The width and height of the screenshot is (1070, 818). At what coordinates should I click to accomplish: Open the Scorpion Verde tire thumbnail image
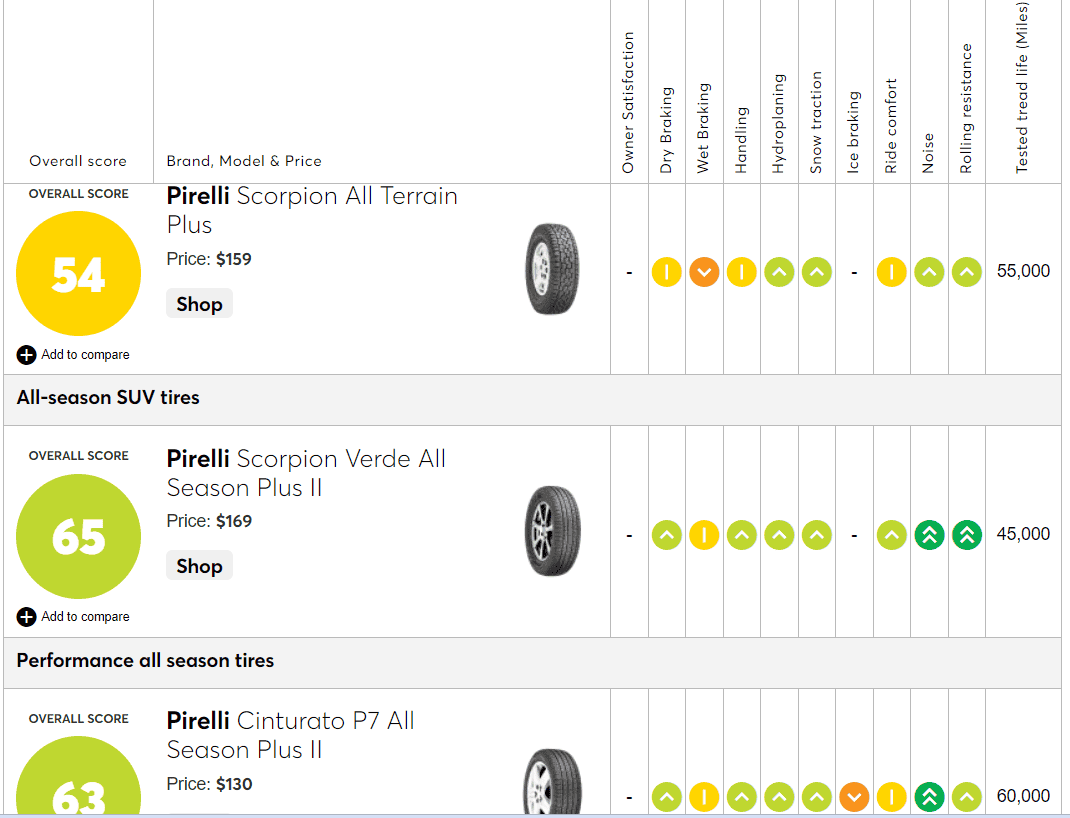pyautogui.click(x=552, y=531)
